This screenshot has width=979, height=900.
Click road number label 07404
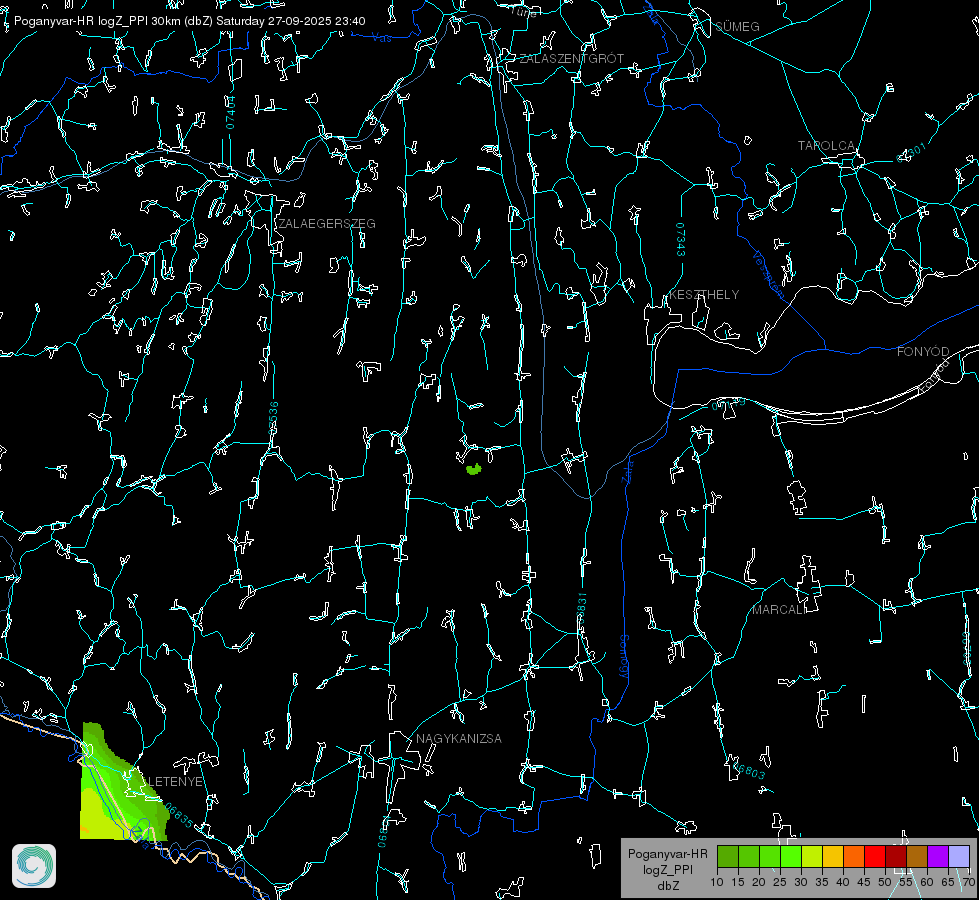pos(230,112)
